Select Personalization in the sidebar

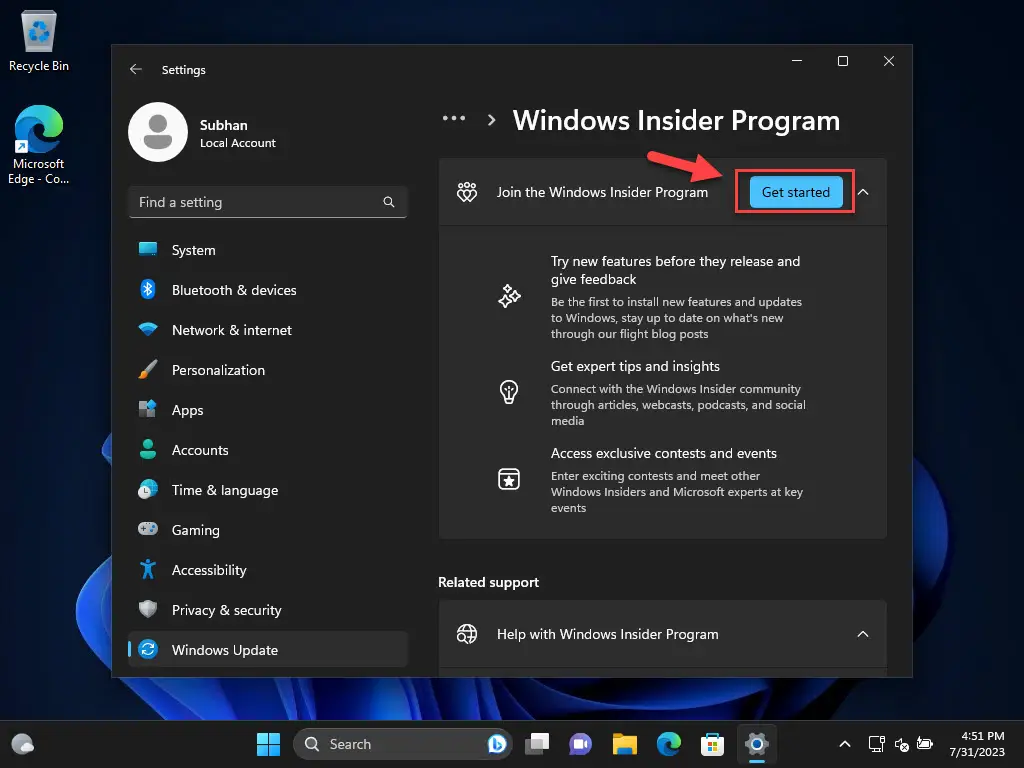[x=268, y=370]
